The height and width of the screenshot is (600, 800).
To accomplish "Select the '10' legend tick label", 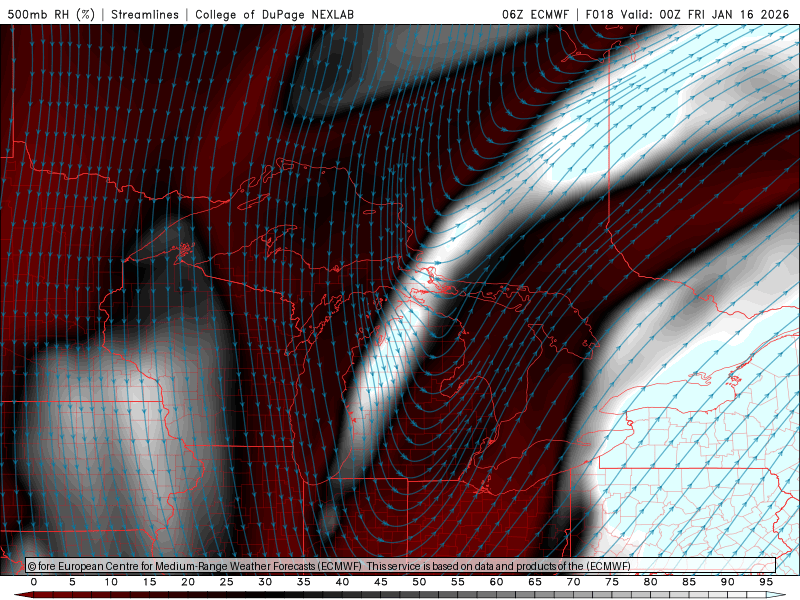I will [111, 582].
